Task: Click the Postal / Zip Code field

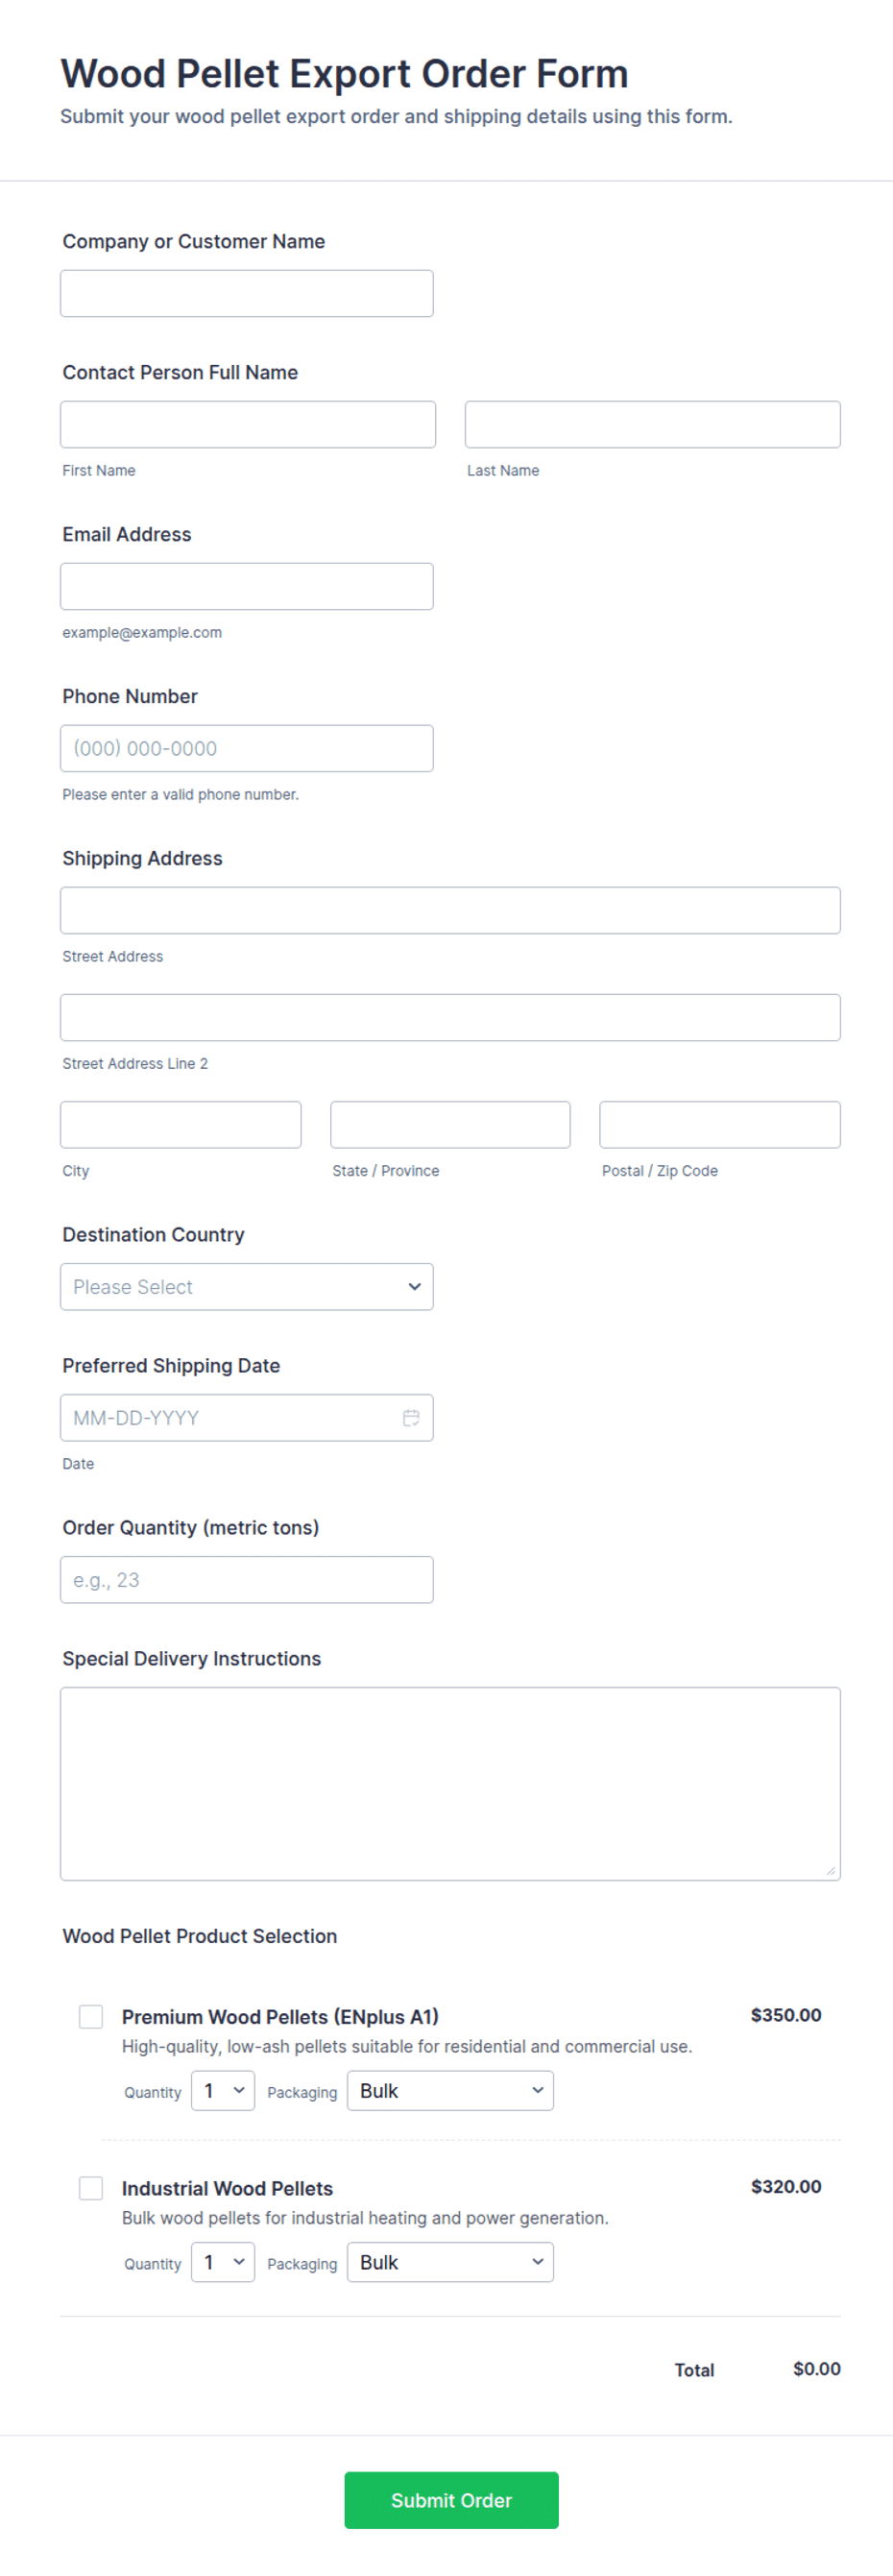Action: pyautogui.click(x=720, y=1124)
